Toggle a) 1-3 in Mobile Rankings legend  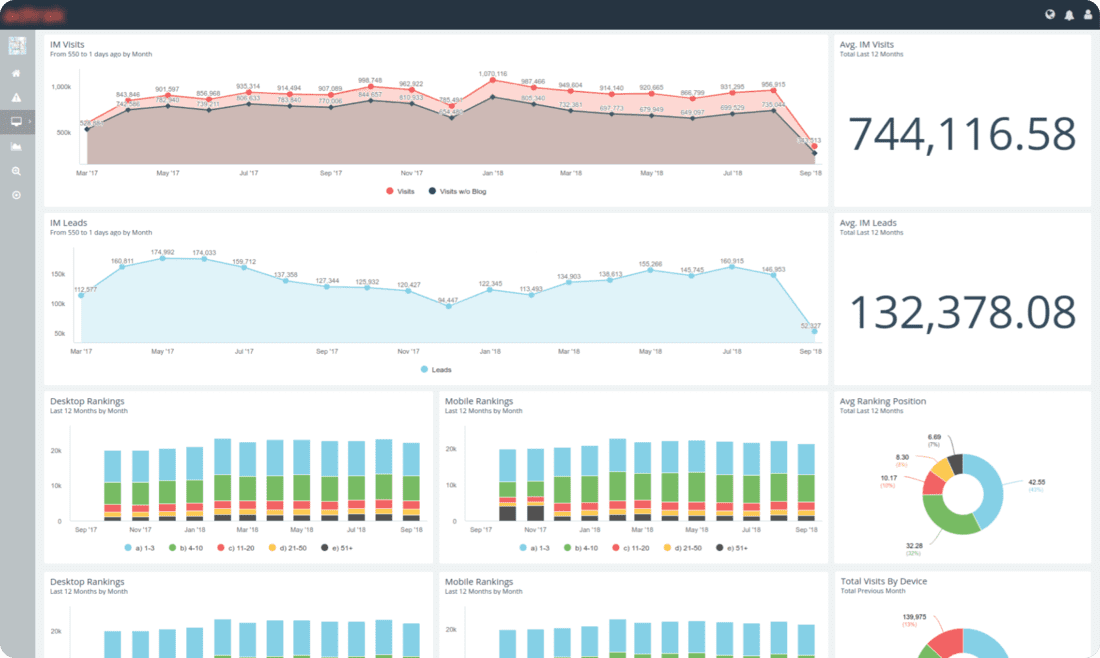click(535, 548)
